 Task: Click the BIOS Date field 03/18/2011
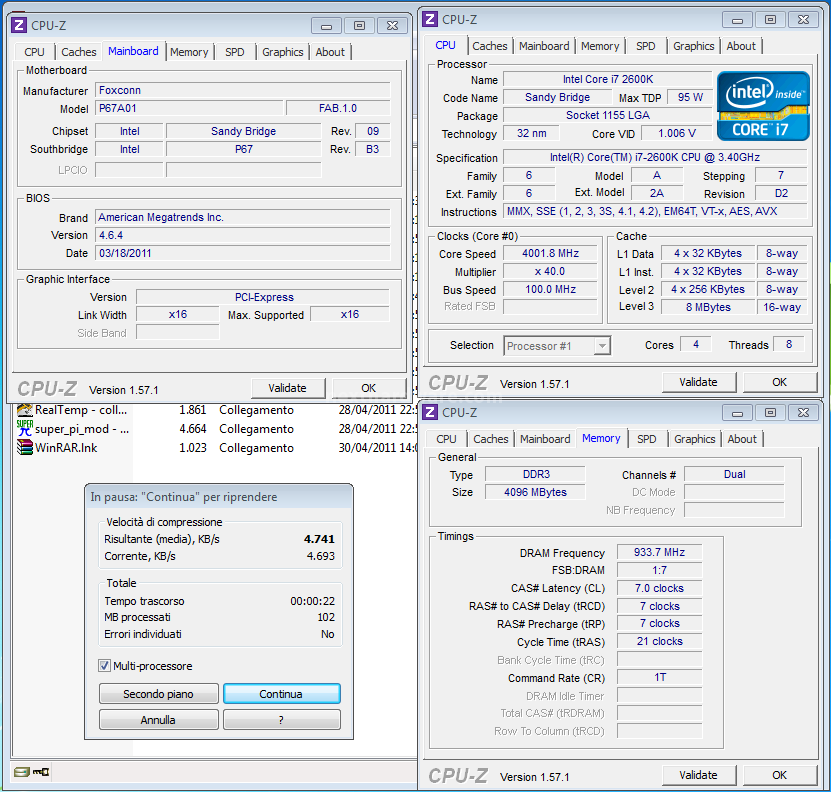pos(243,253)
